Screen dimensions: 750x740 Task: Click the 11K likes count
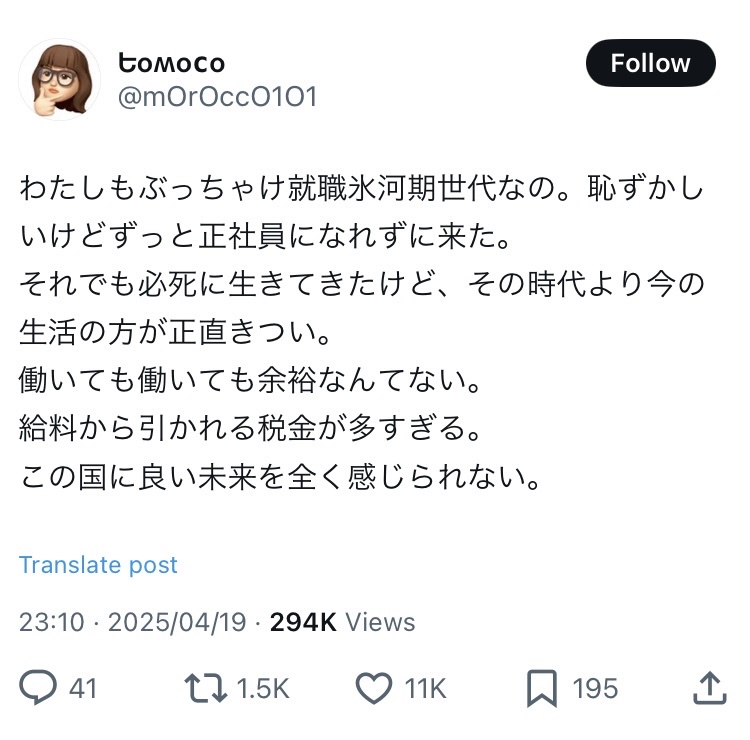426,688
